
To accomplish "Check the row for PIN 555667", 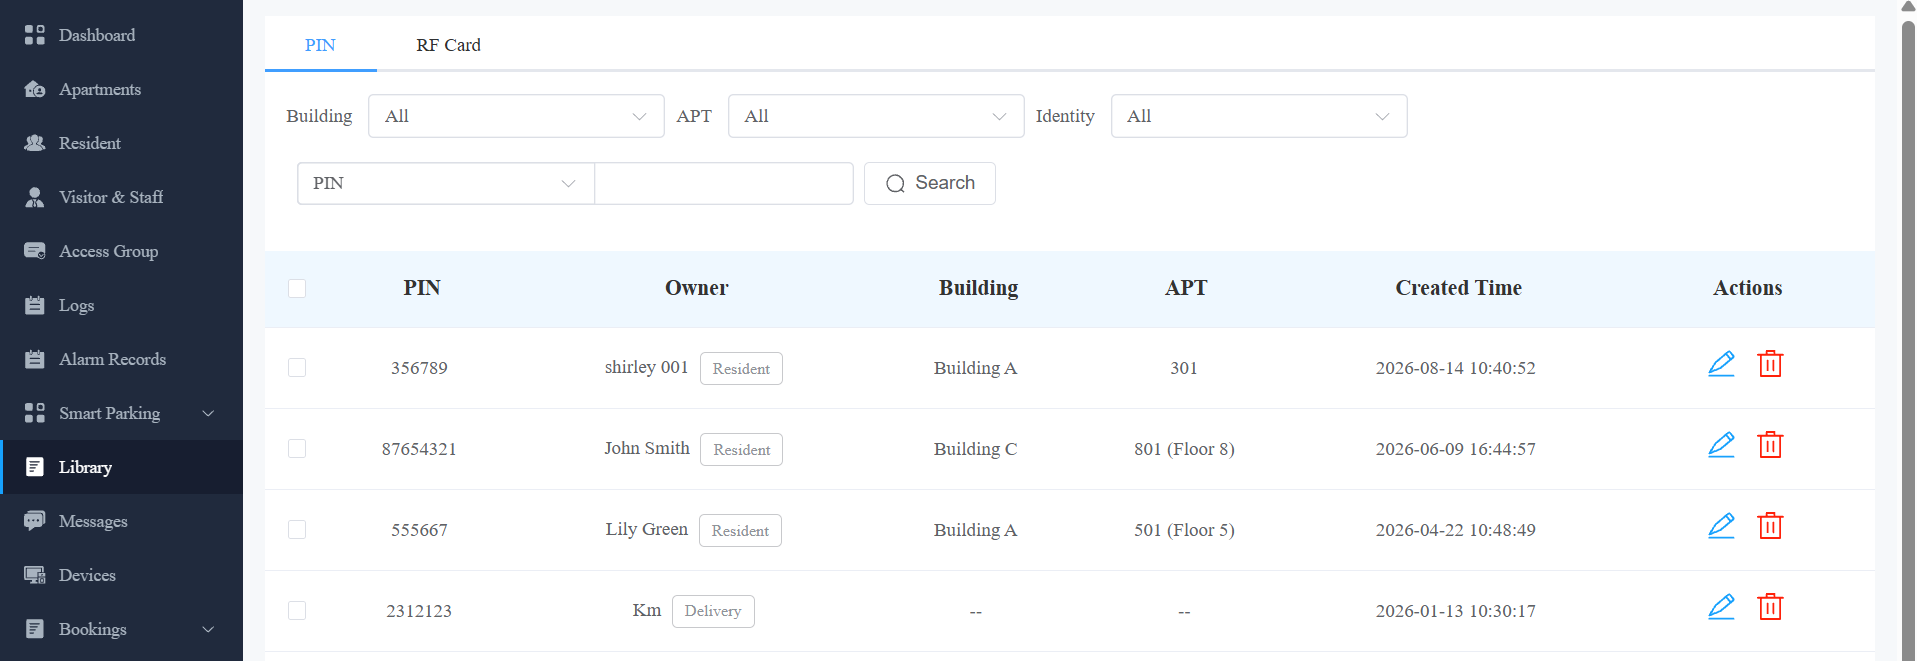I will pyautogui.click(x=297, y=530).
